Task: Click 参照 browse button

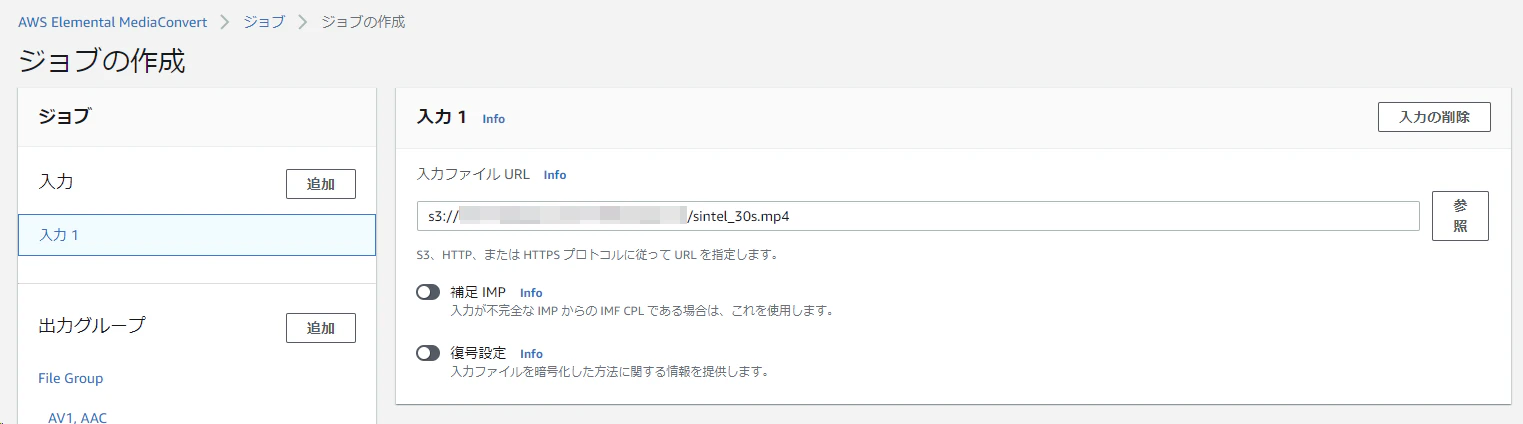Action: pos(1460,216)
